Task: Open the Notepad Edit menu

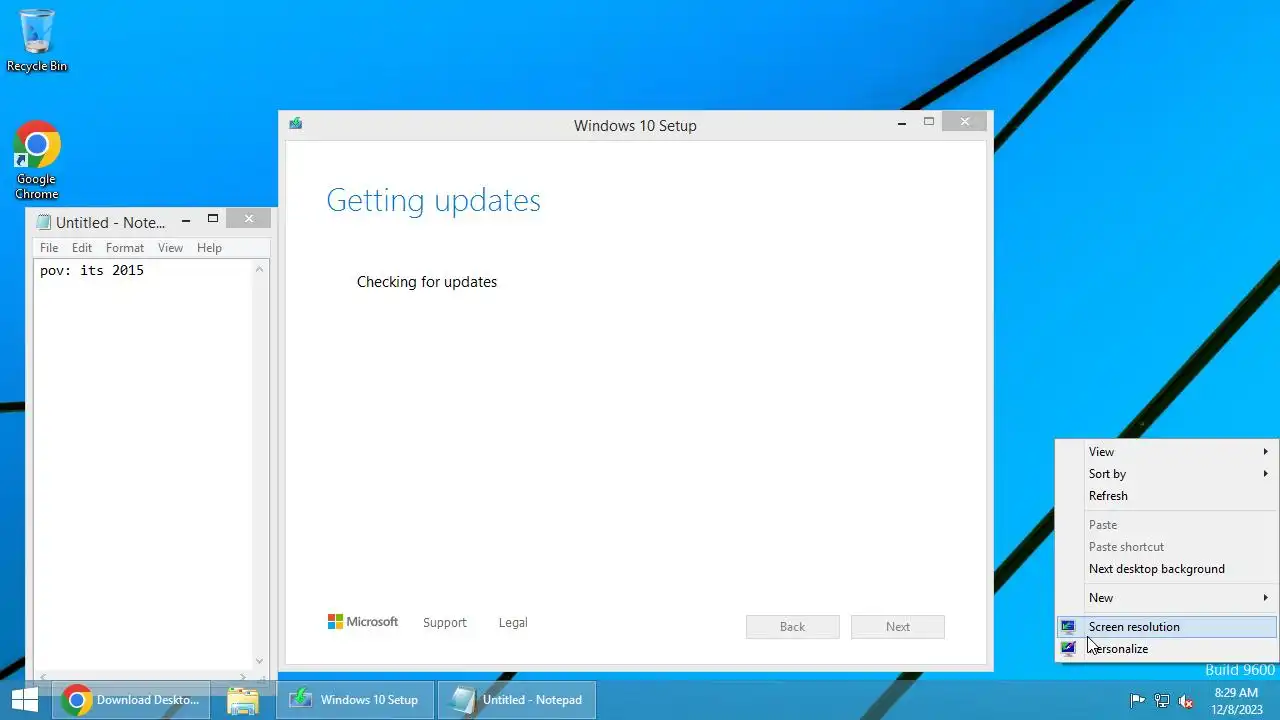Action: (82, 248)
